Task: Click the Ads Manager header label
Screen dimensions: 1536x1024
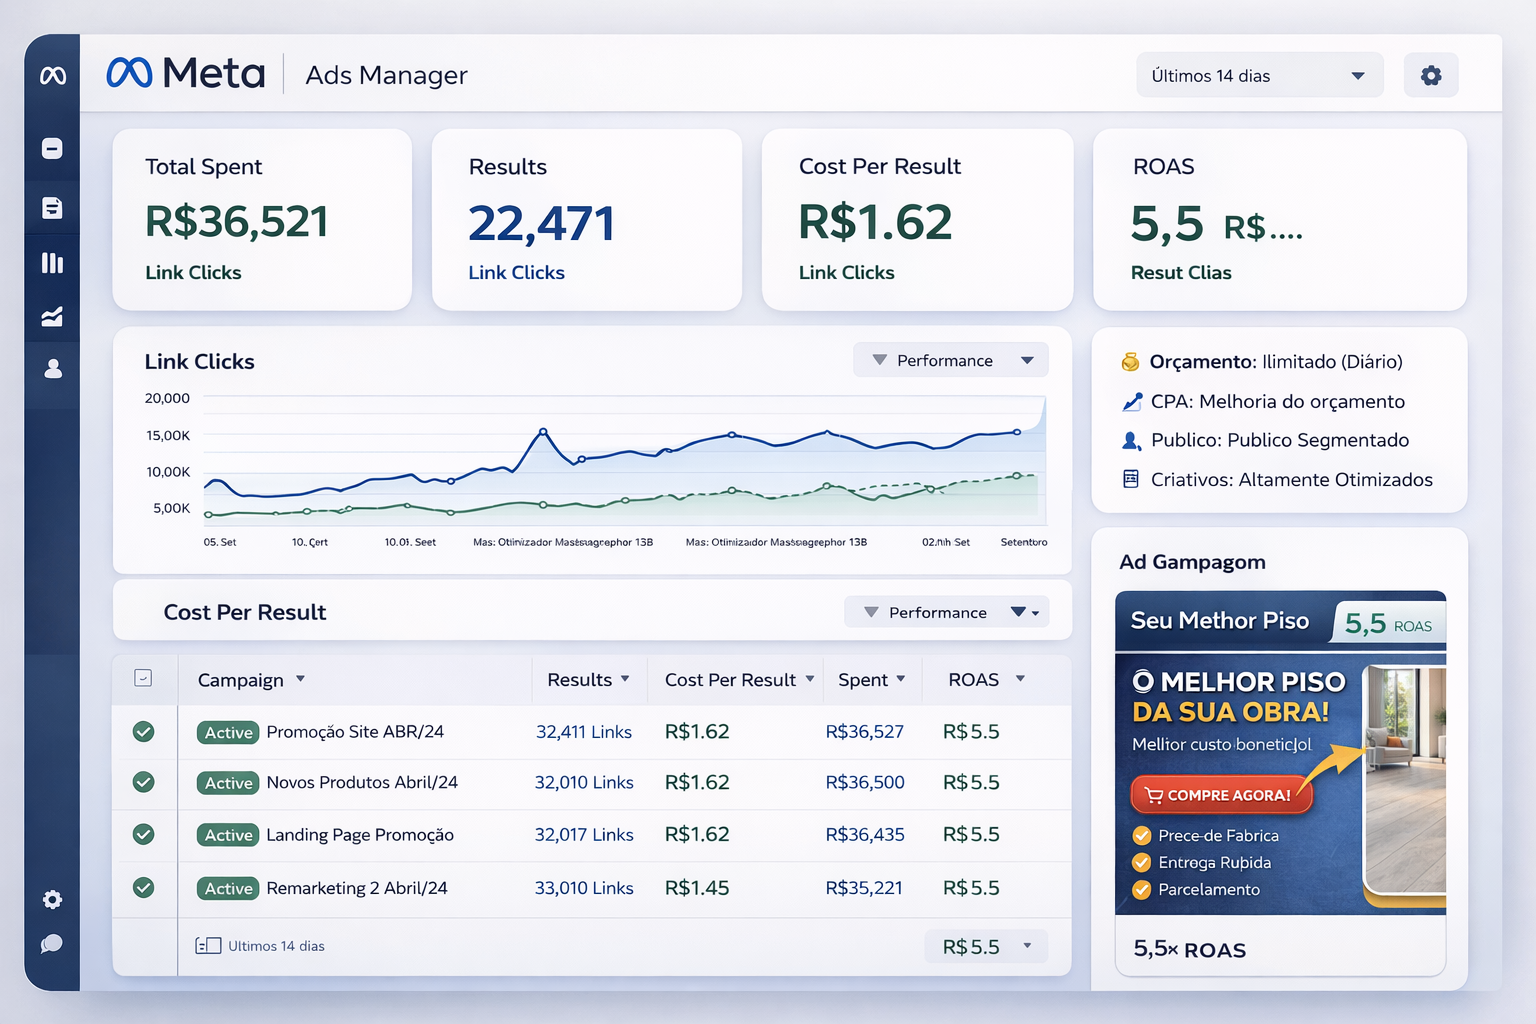Action: pyautogui.click(x=385, y=75)
